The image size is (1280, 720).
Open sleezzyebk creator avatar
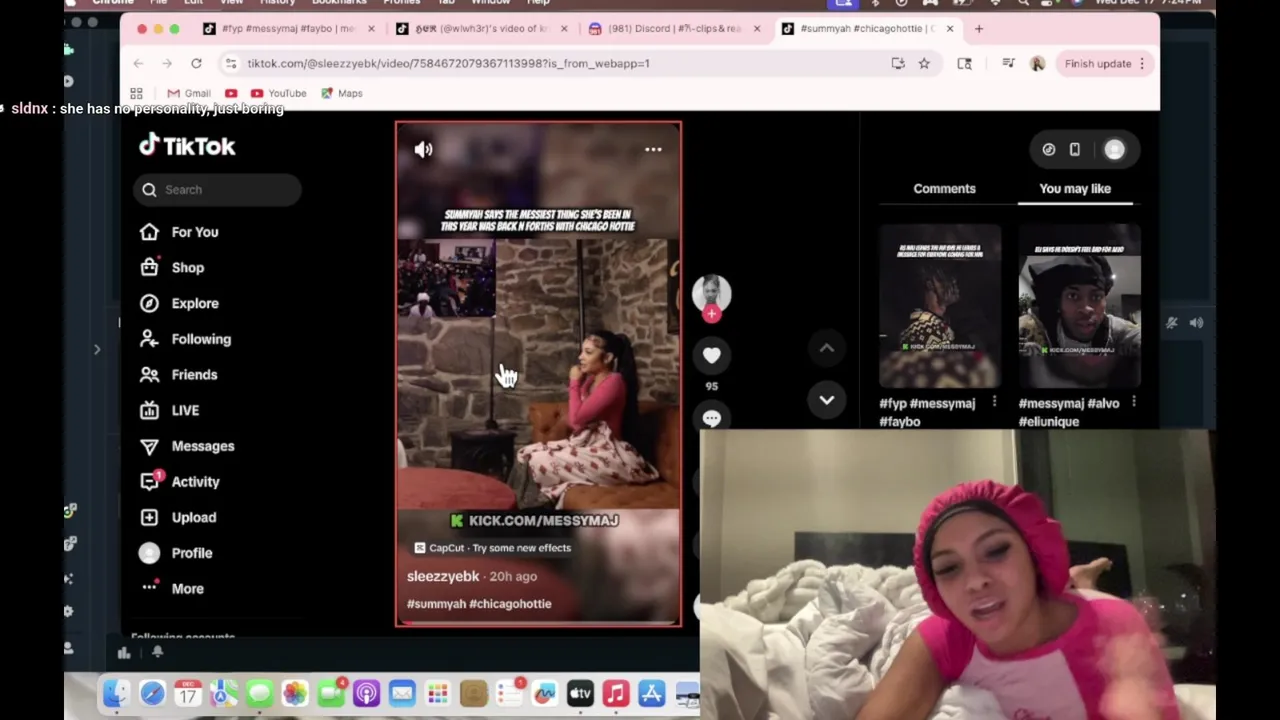(x=711, y=293)
